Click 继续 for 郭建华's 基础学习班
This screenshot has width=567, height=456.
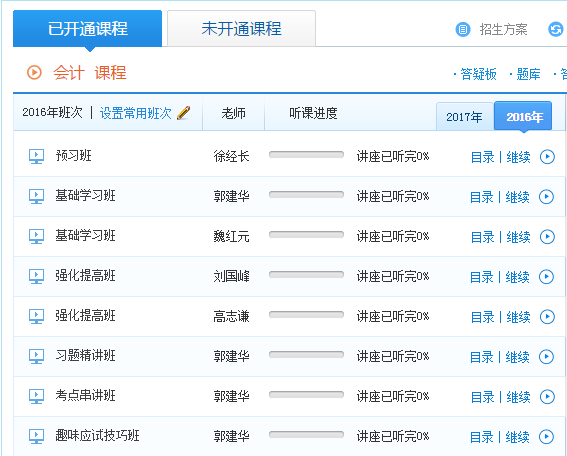(x=517, y=197)
